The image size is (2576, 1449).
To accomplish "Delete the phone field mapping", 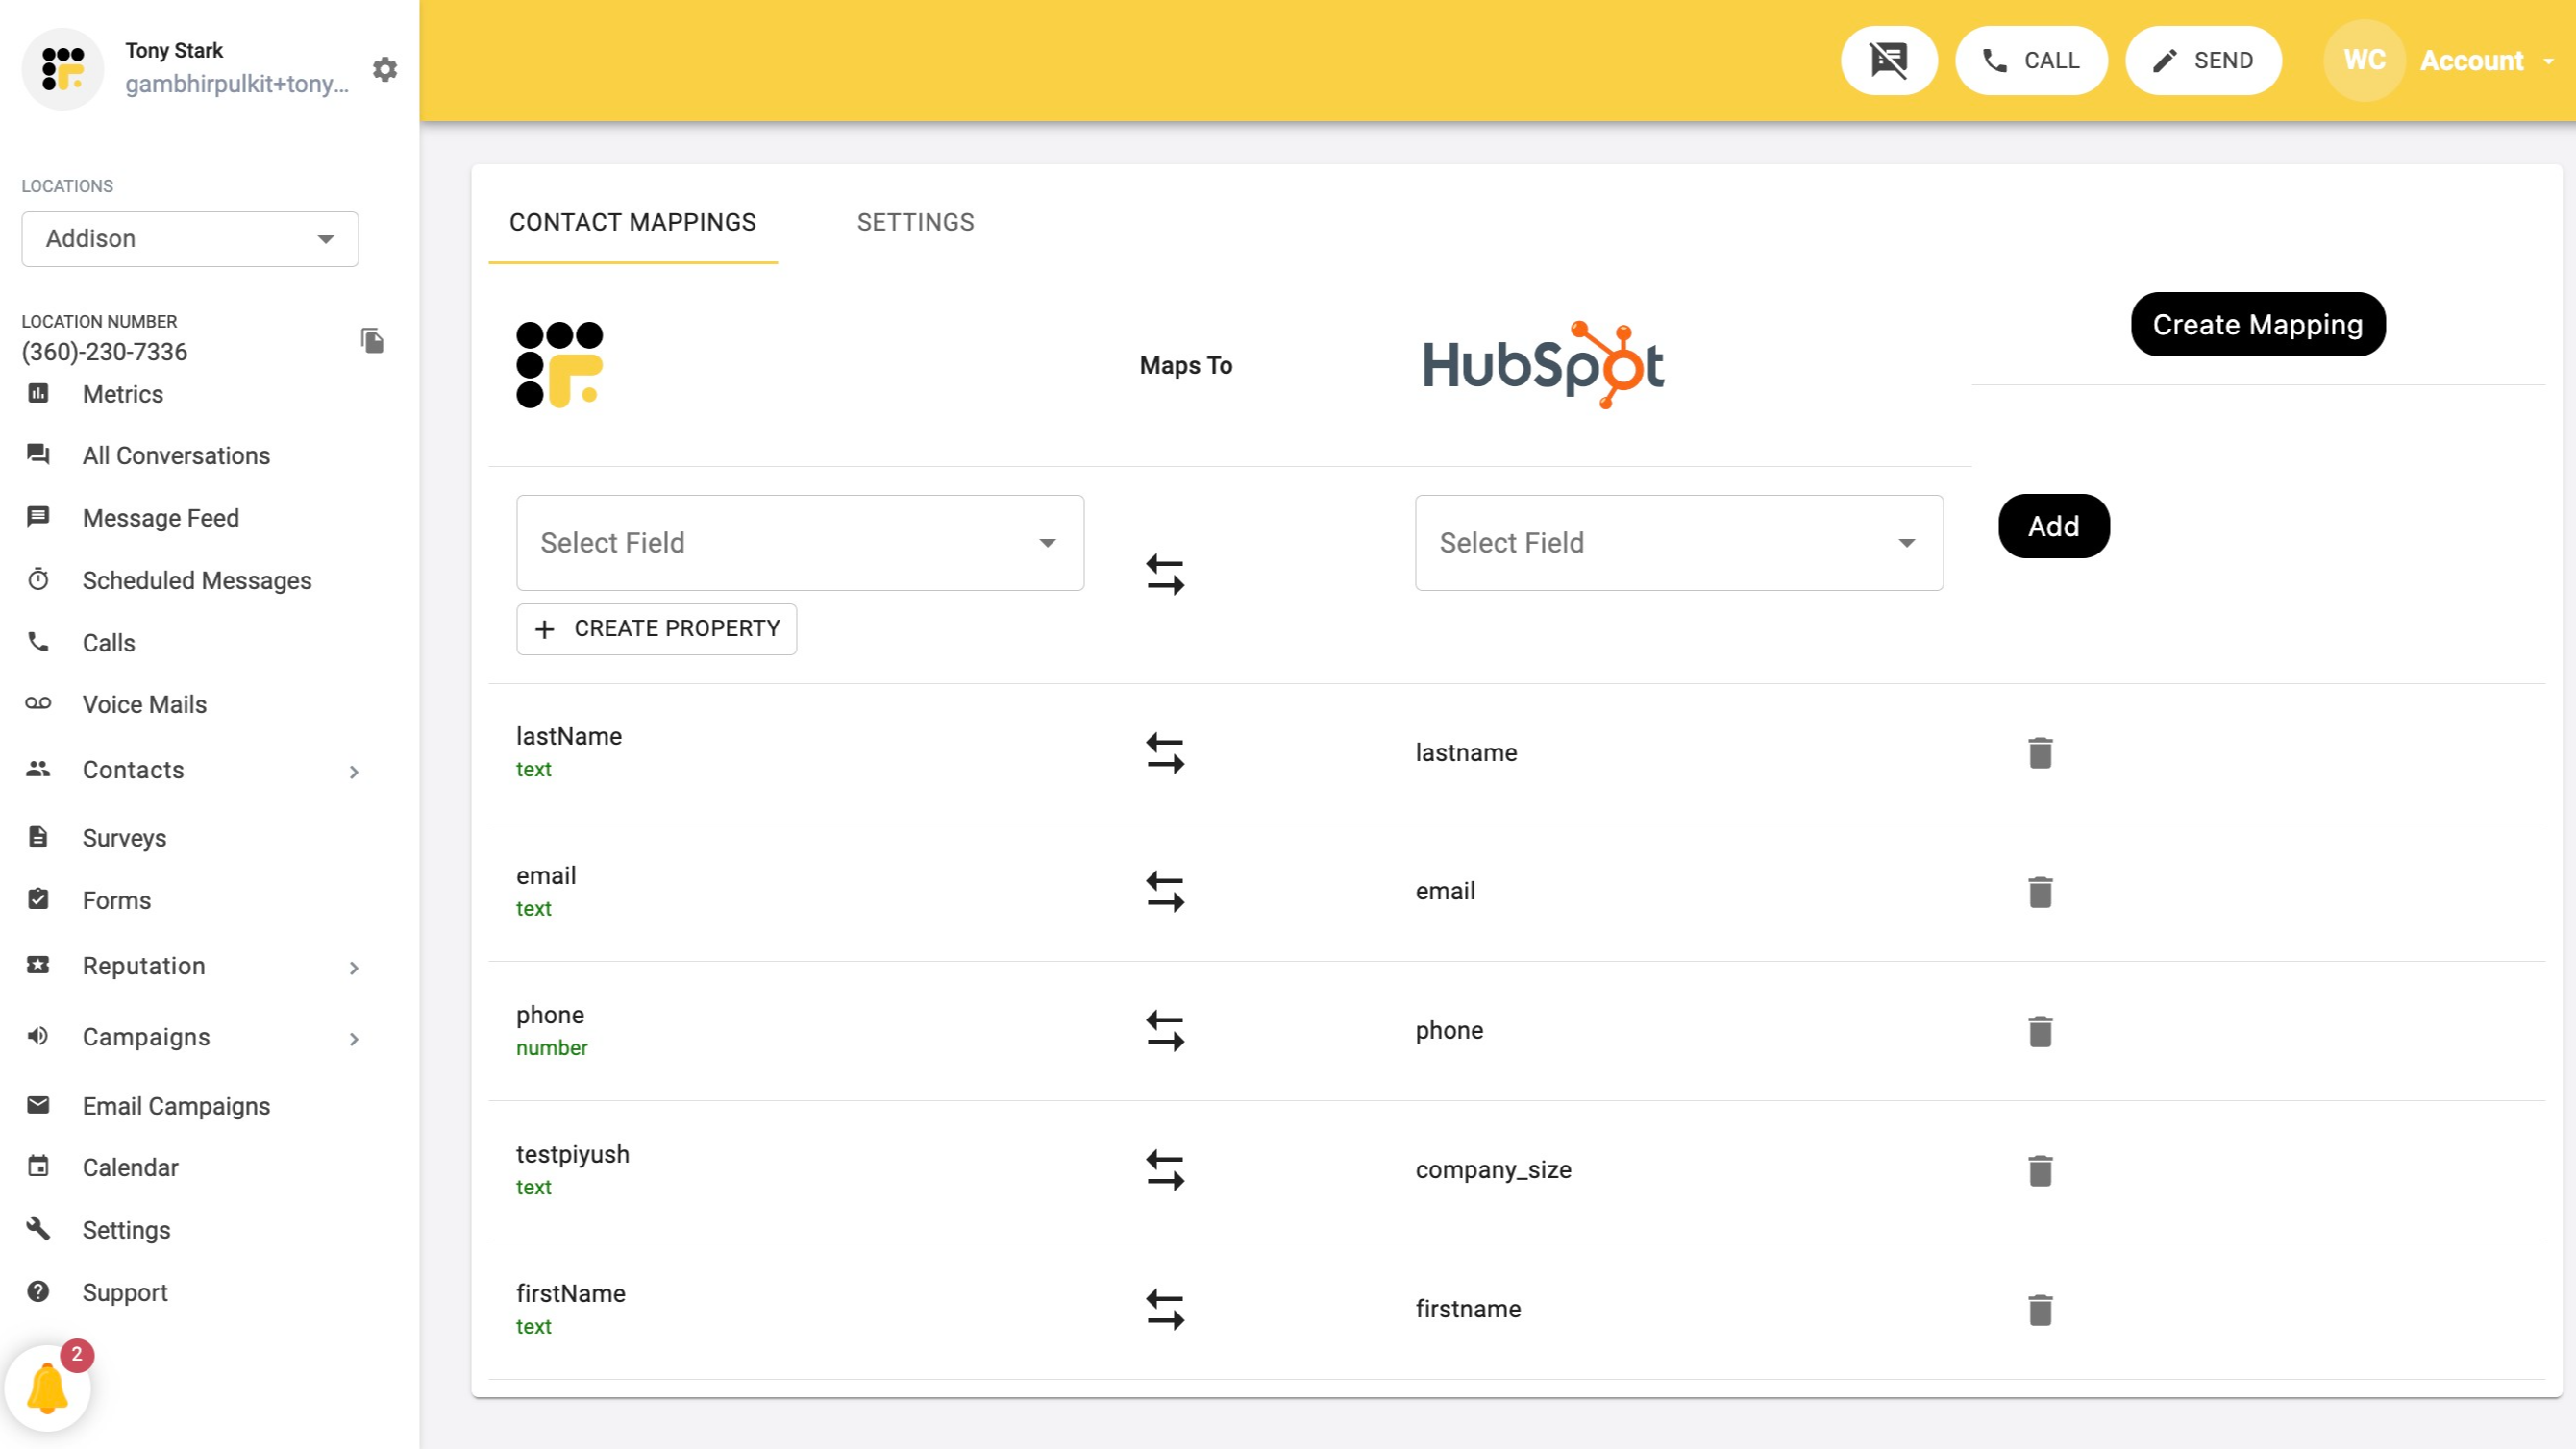I will pos(2040,1031).
